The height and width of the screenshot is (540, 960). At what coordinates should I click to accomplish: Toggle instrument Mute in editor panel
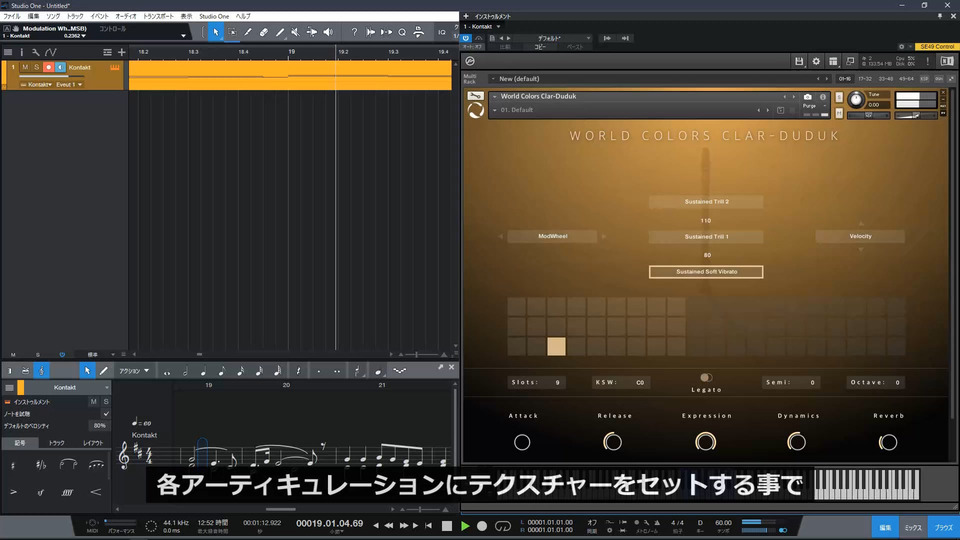coord(94,402)
